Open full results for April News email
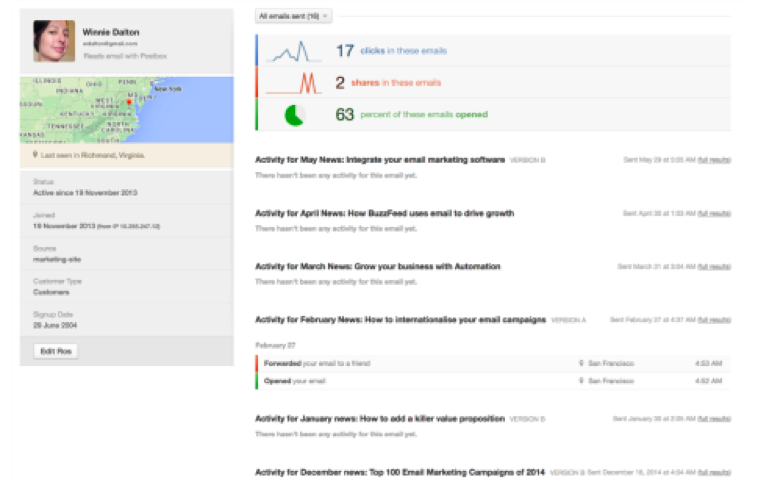Screen dimensions: 758x488 (713, 213)
